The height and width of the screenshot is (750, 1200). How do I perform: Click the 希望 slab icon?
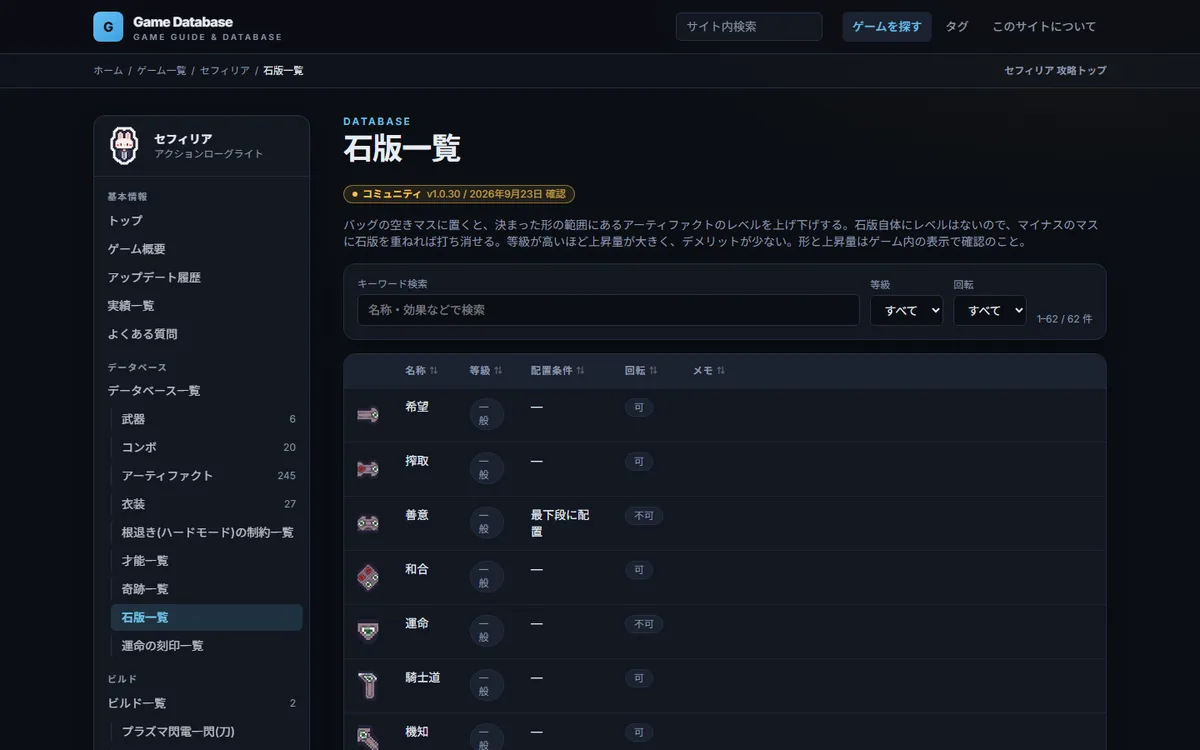click(x=368, y=415)
